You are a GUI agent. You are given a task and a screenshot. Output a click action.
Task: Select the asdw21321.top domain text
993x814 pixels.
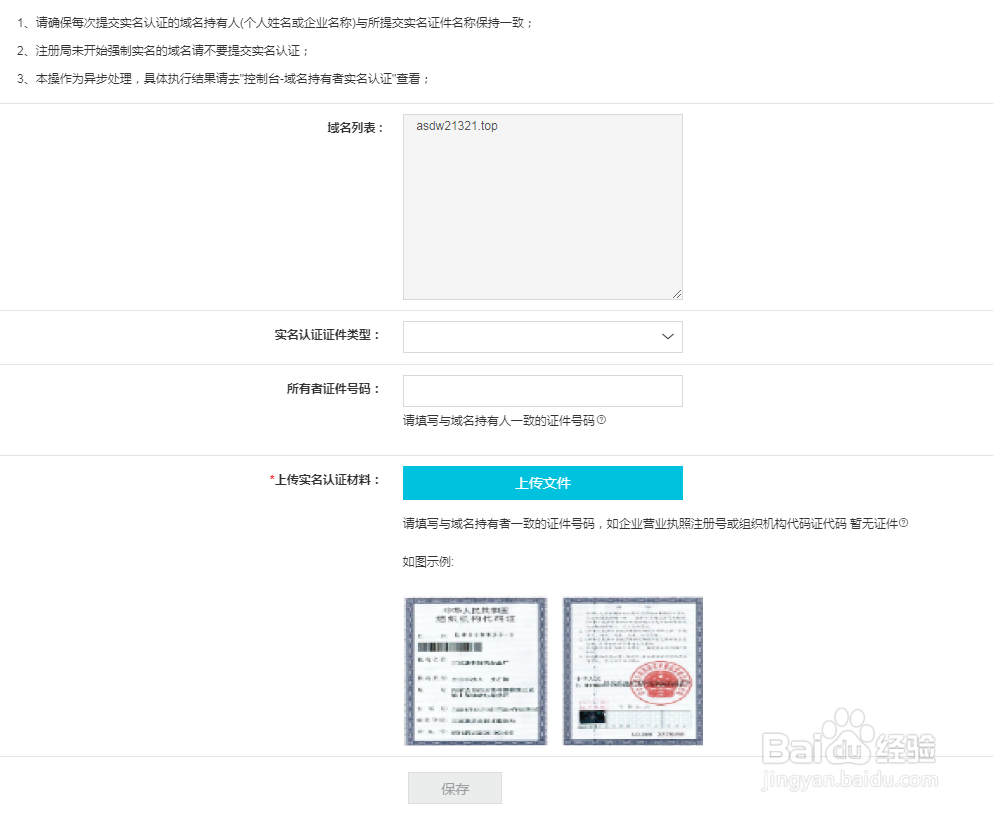point(457,126)
